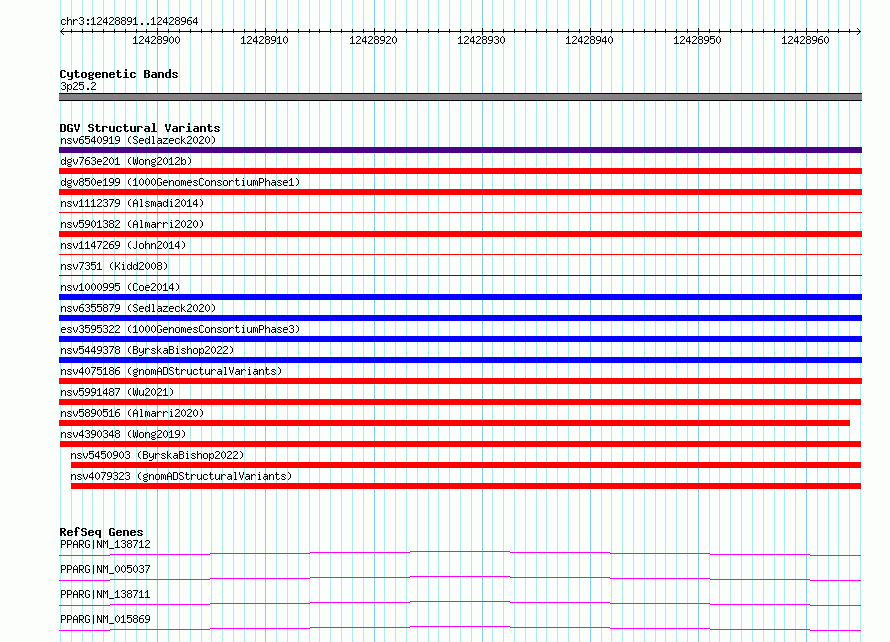
Task: Click the 12428920 ruler position label
Action: coord(373,40)
